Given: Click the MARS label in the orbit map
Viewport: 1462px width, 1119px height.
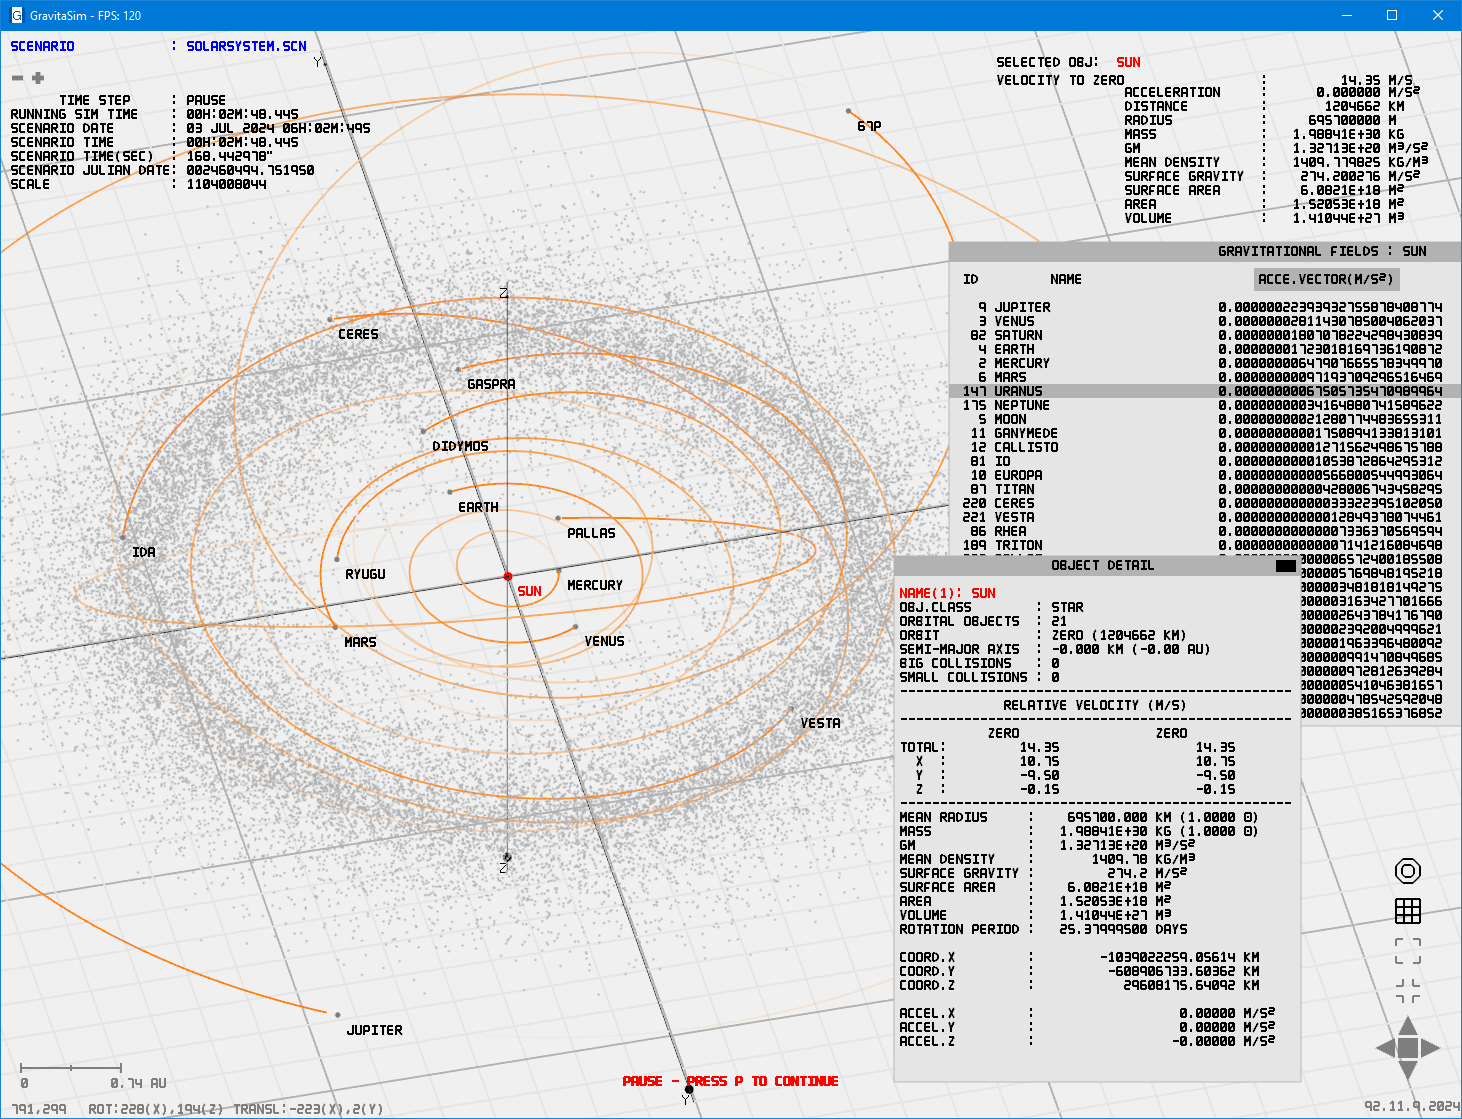Looking at the screenshot, I should pos(360,642).
